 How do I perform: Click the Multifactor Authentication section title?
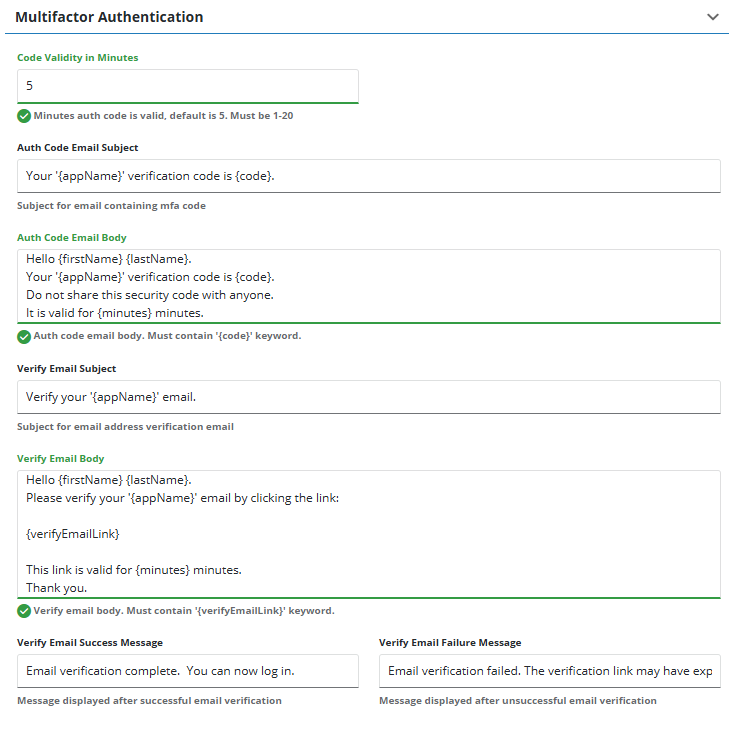tap(109, 17)
